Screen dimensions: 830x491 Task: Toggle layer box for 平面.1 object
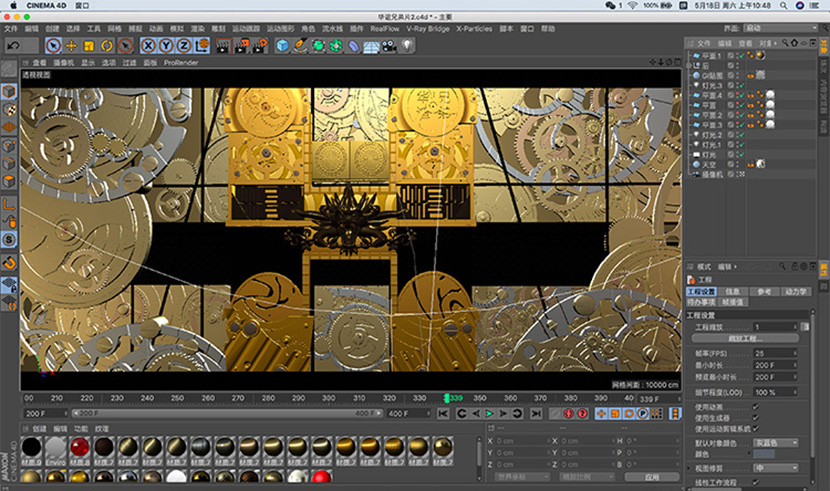click(730, 56)
